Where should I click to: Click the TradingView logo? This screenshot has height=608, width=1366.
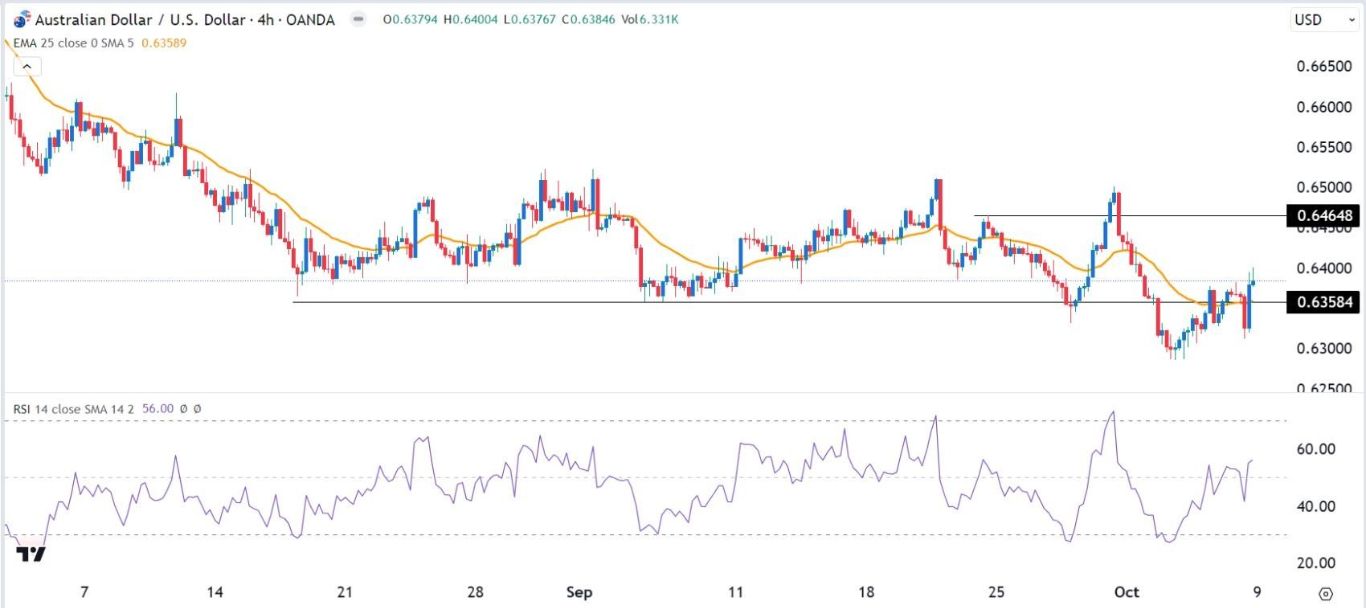click(32, 553)
